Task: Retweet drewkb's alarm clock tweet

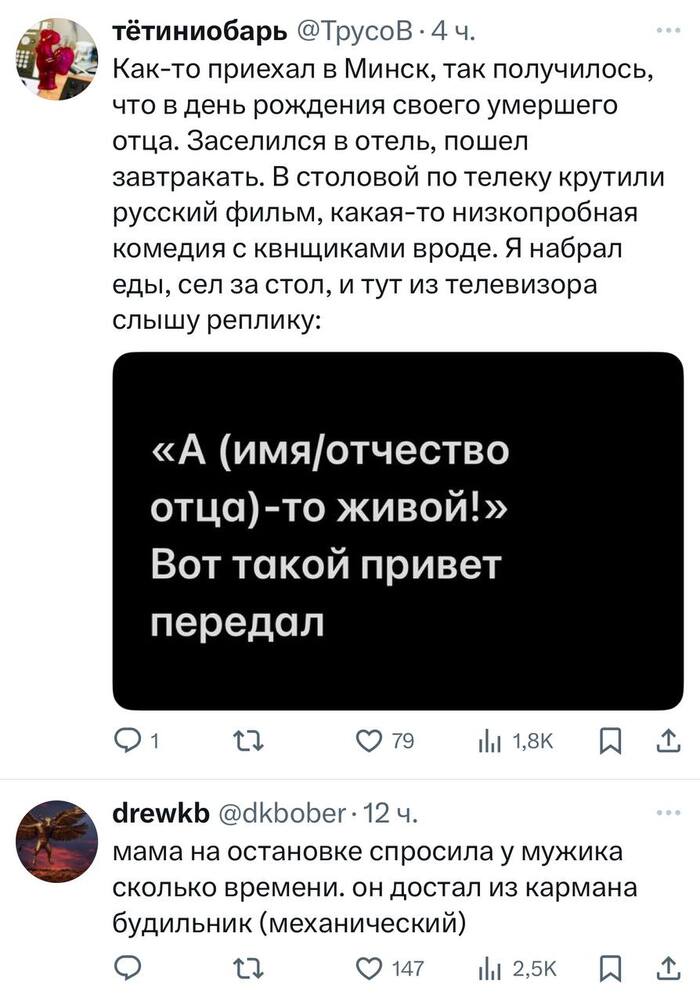Action: pos(245,967)
